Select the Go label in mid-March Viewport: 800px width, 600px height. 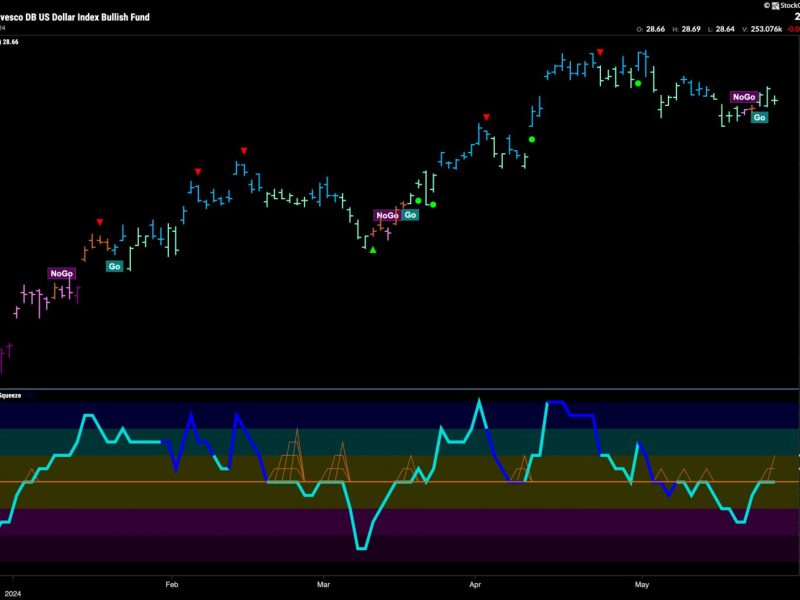click(410, 215)
